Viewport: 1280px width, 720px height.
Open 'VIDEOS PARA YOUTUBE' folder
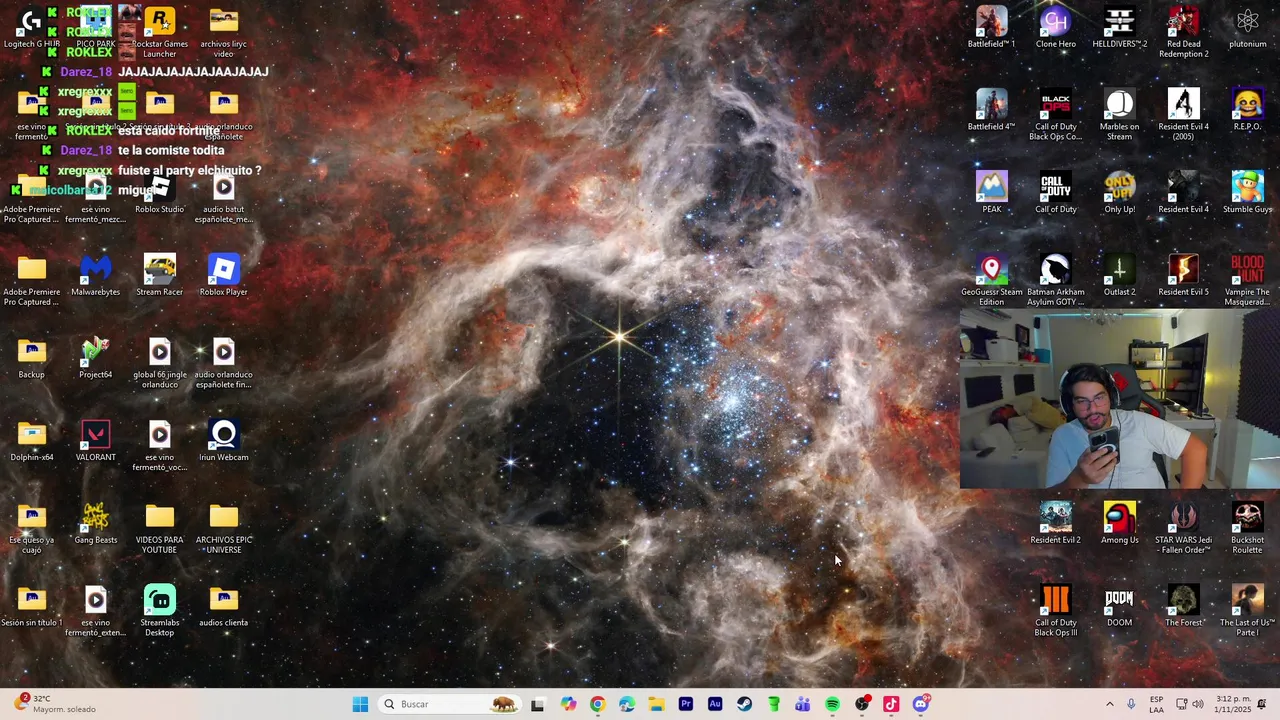(x=160, y=530)
